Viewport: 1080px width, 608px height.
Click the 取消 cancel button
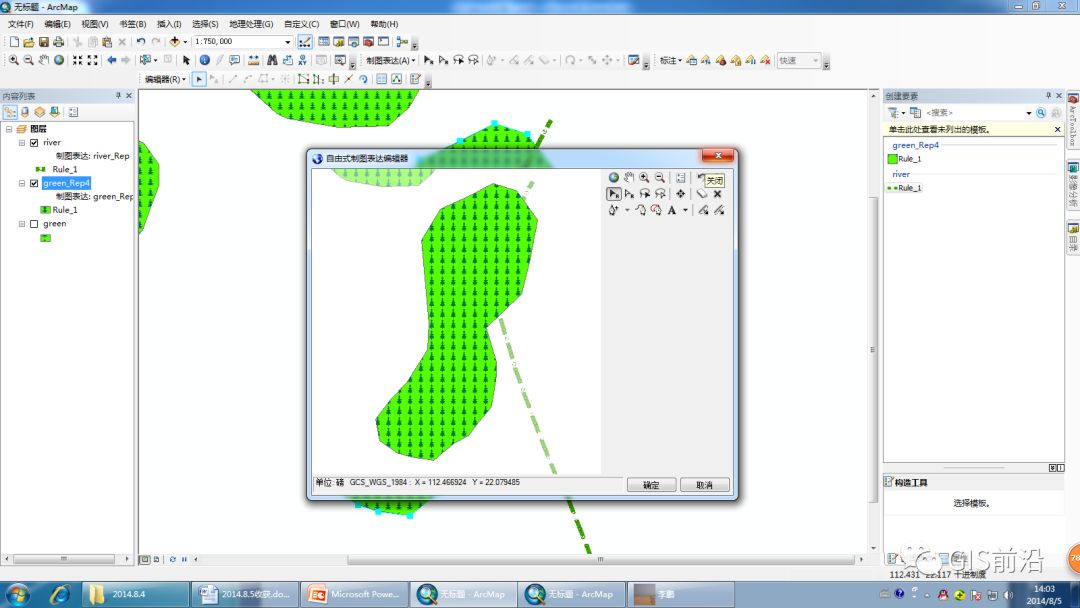[x=704, y=485]
